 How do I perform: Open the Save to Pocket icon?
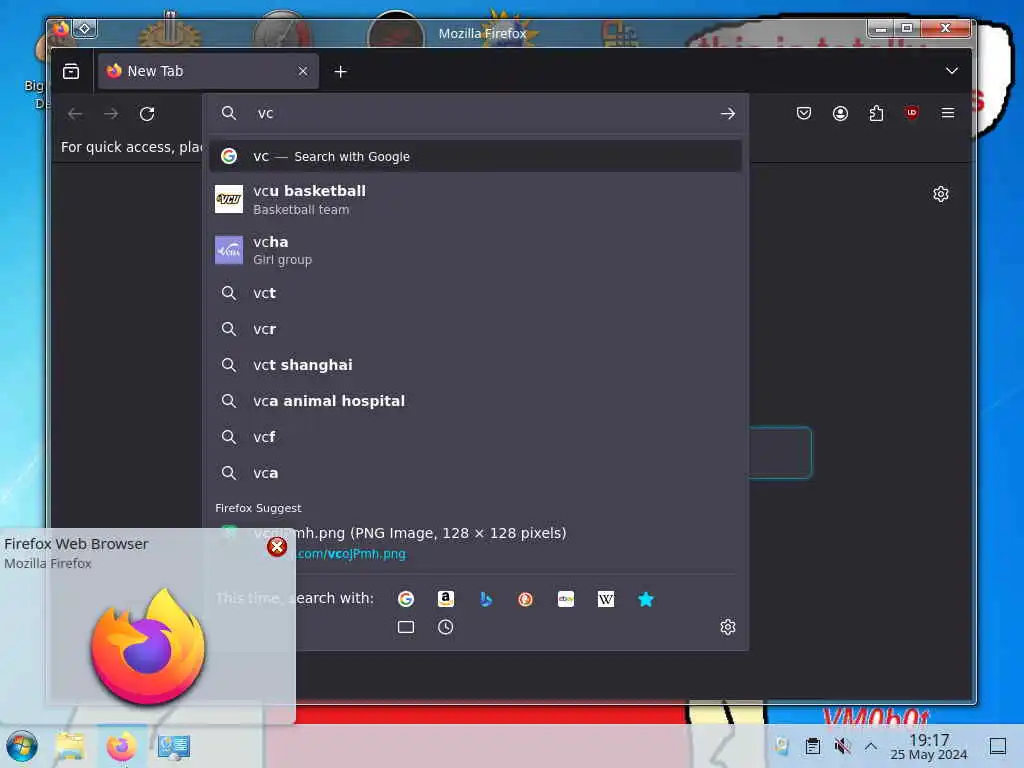pos(803,114)
